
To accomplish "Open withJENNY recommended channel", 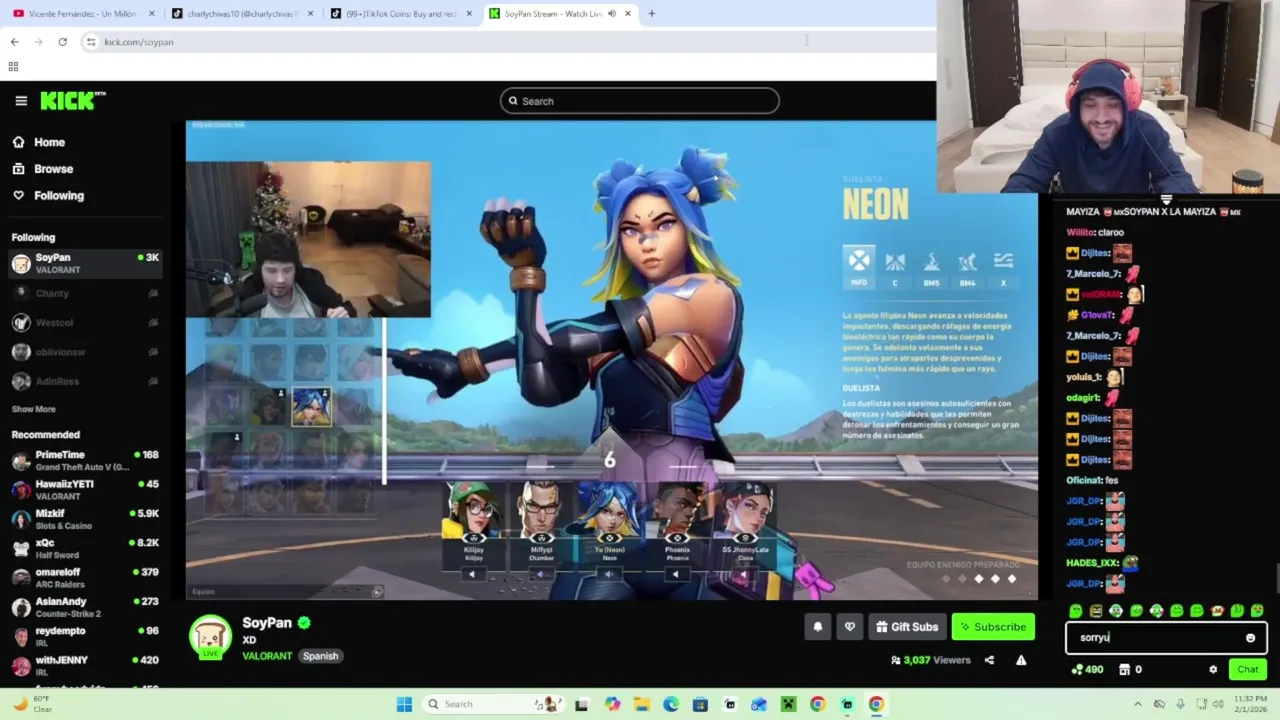I will [x=85, y=665].
